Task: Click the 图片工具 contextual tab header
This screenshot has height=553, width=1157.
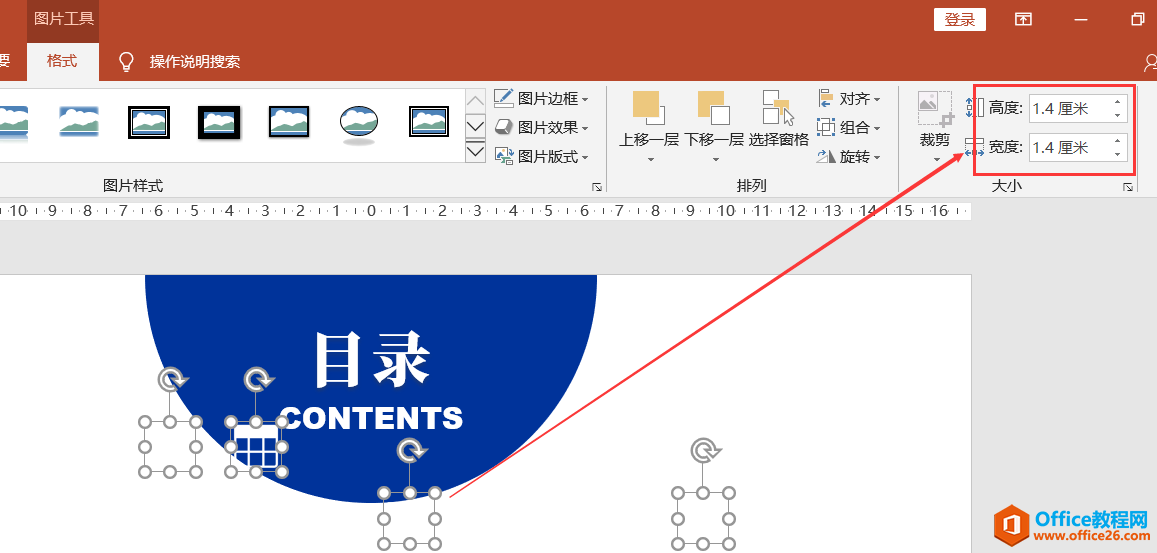Action: click(63, 18)
